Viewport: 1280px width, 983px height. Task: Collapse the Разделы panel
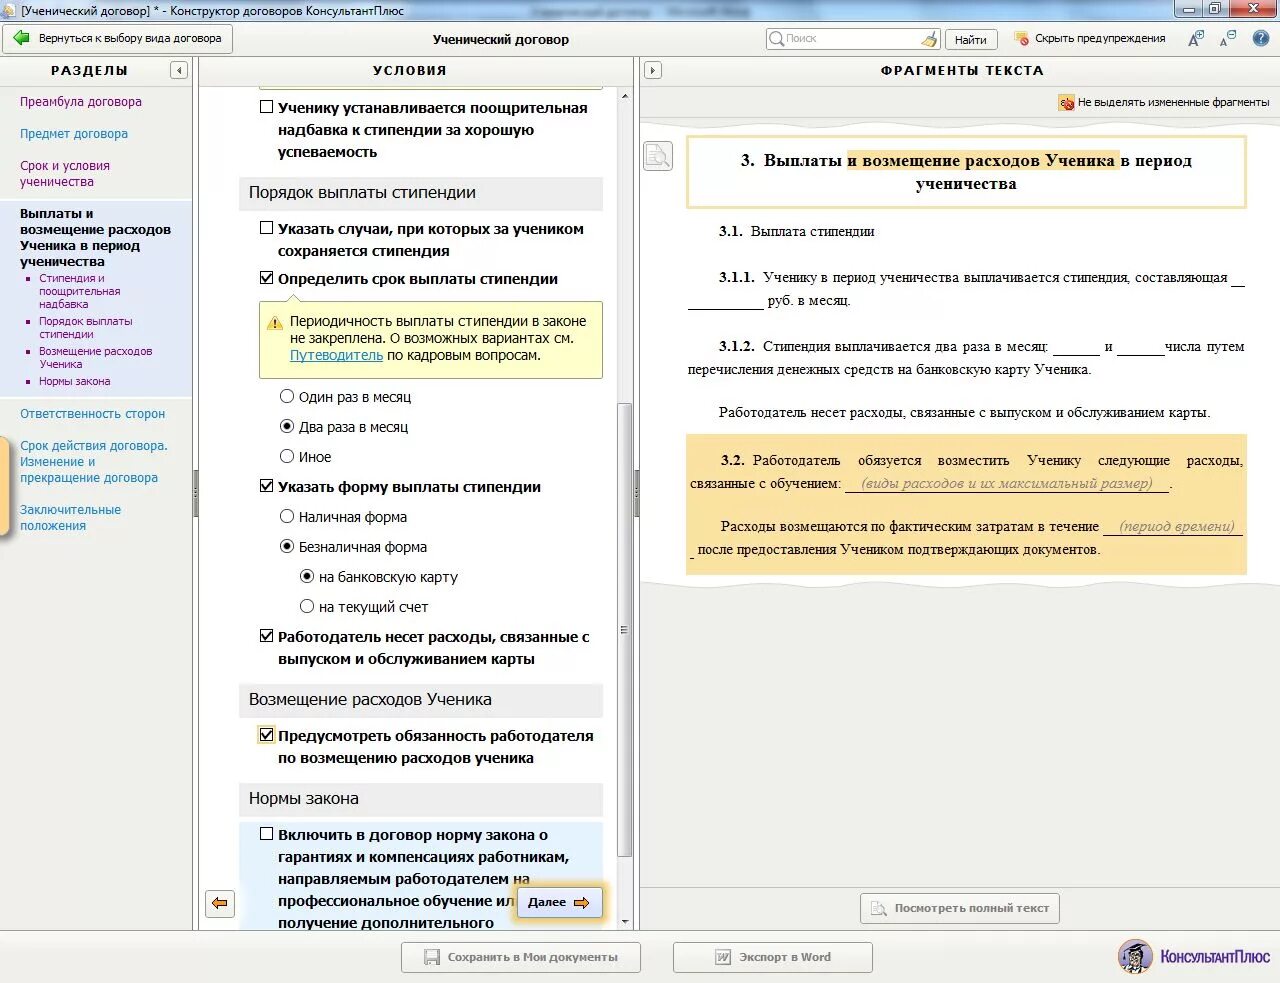(179, 70)
